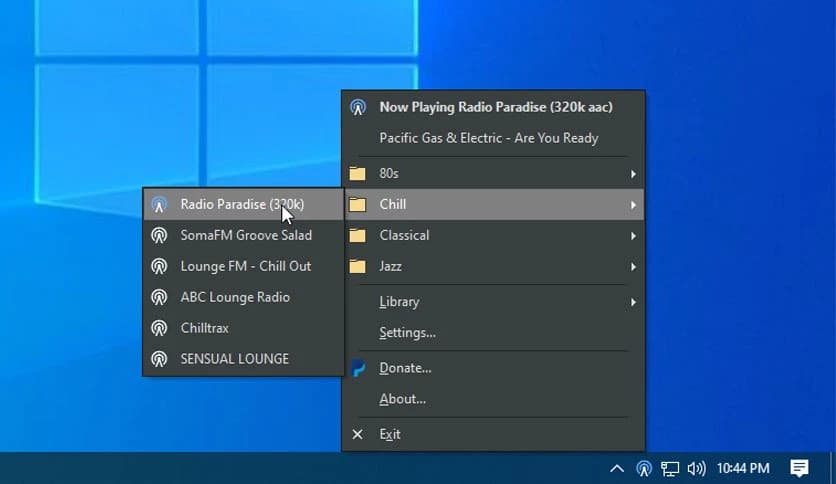Click the X icon beside Exit
The width and height of the screenshot is (836, 484).
[358, 434]
